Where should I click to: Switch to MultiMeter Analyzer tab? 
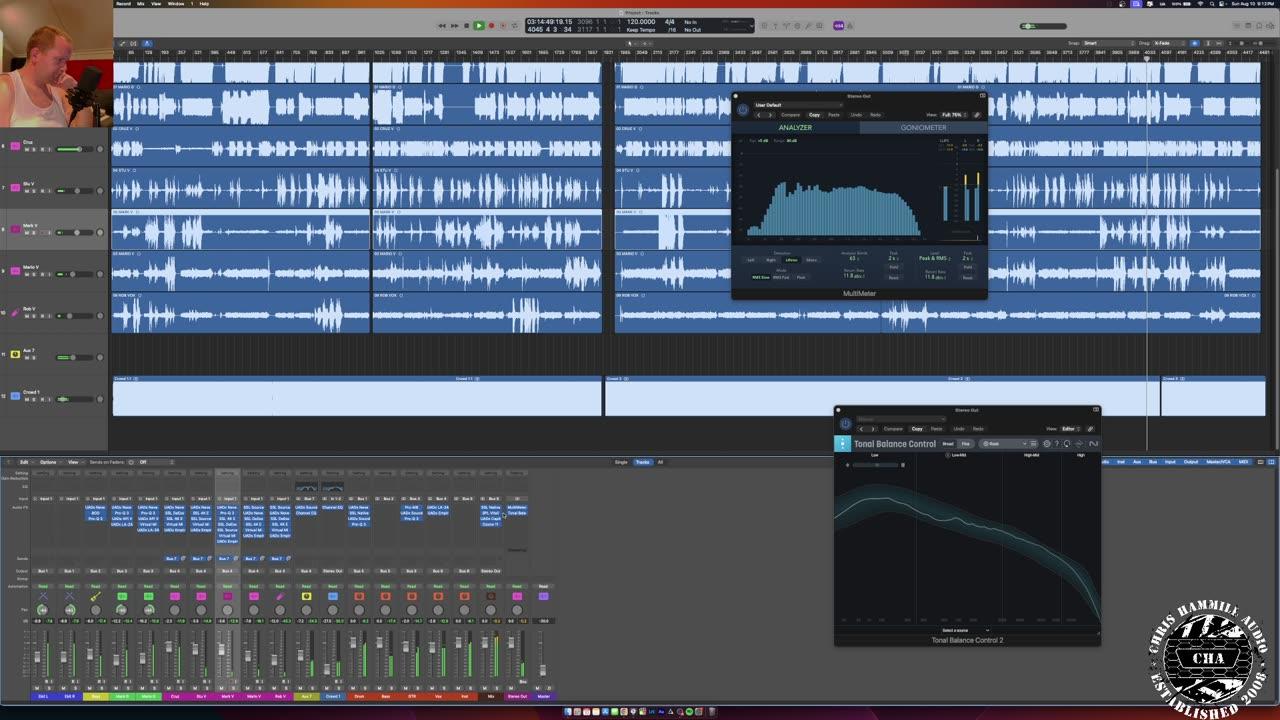click(x=796, y=127)
